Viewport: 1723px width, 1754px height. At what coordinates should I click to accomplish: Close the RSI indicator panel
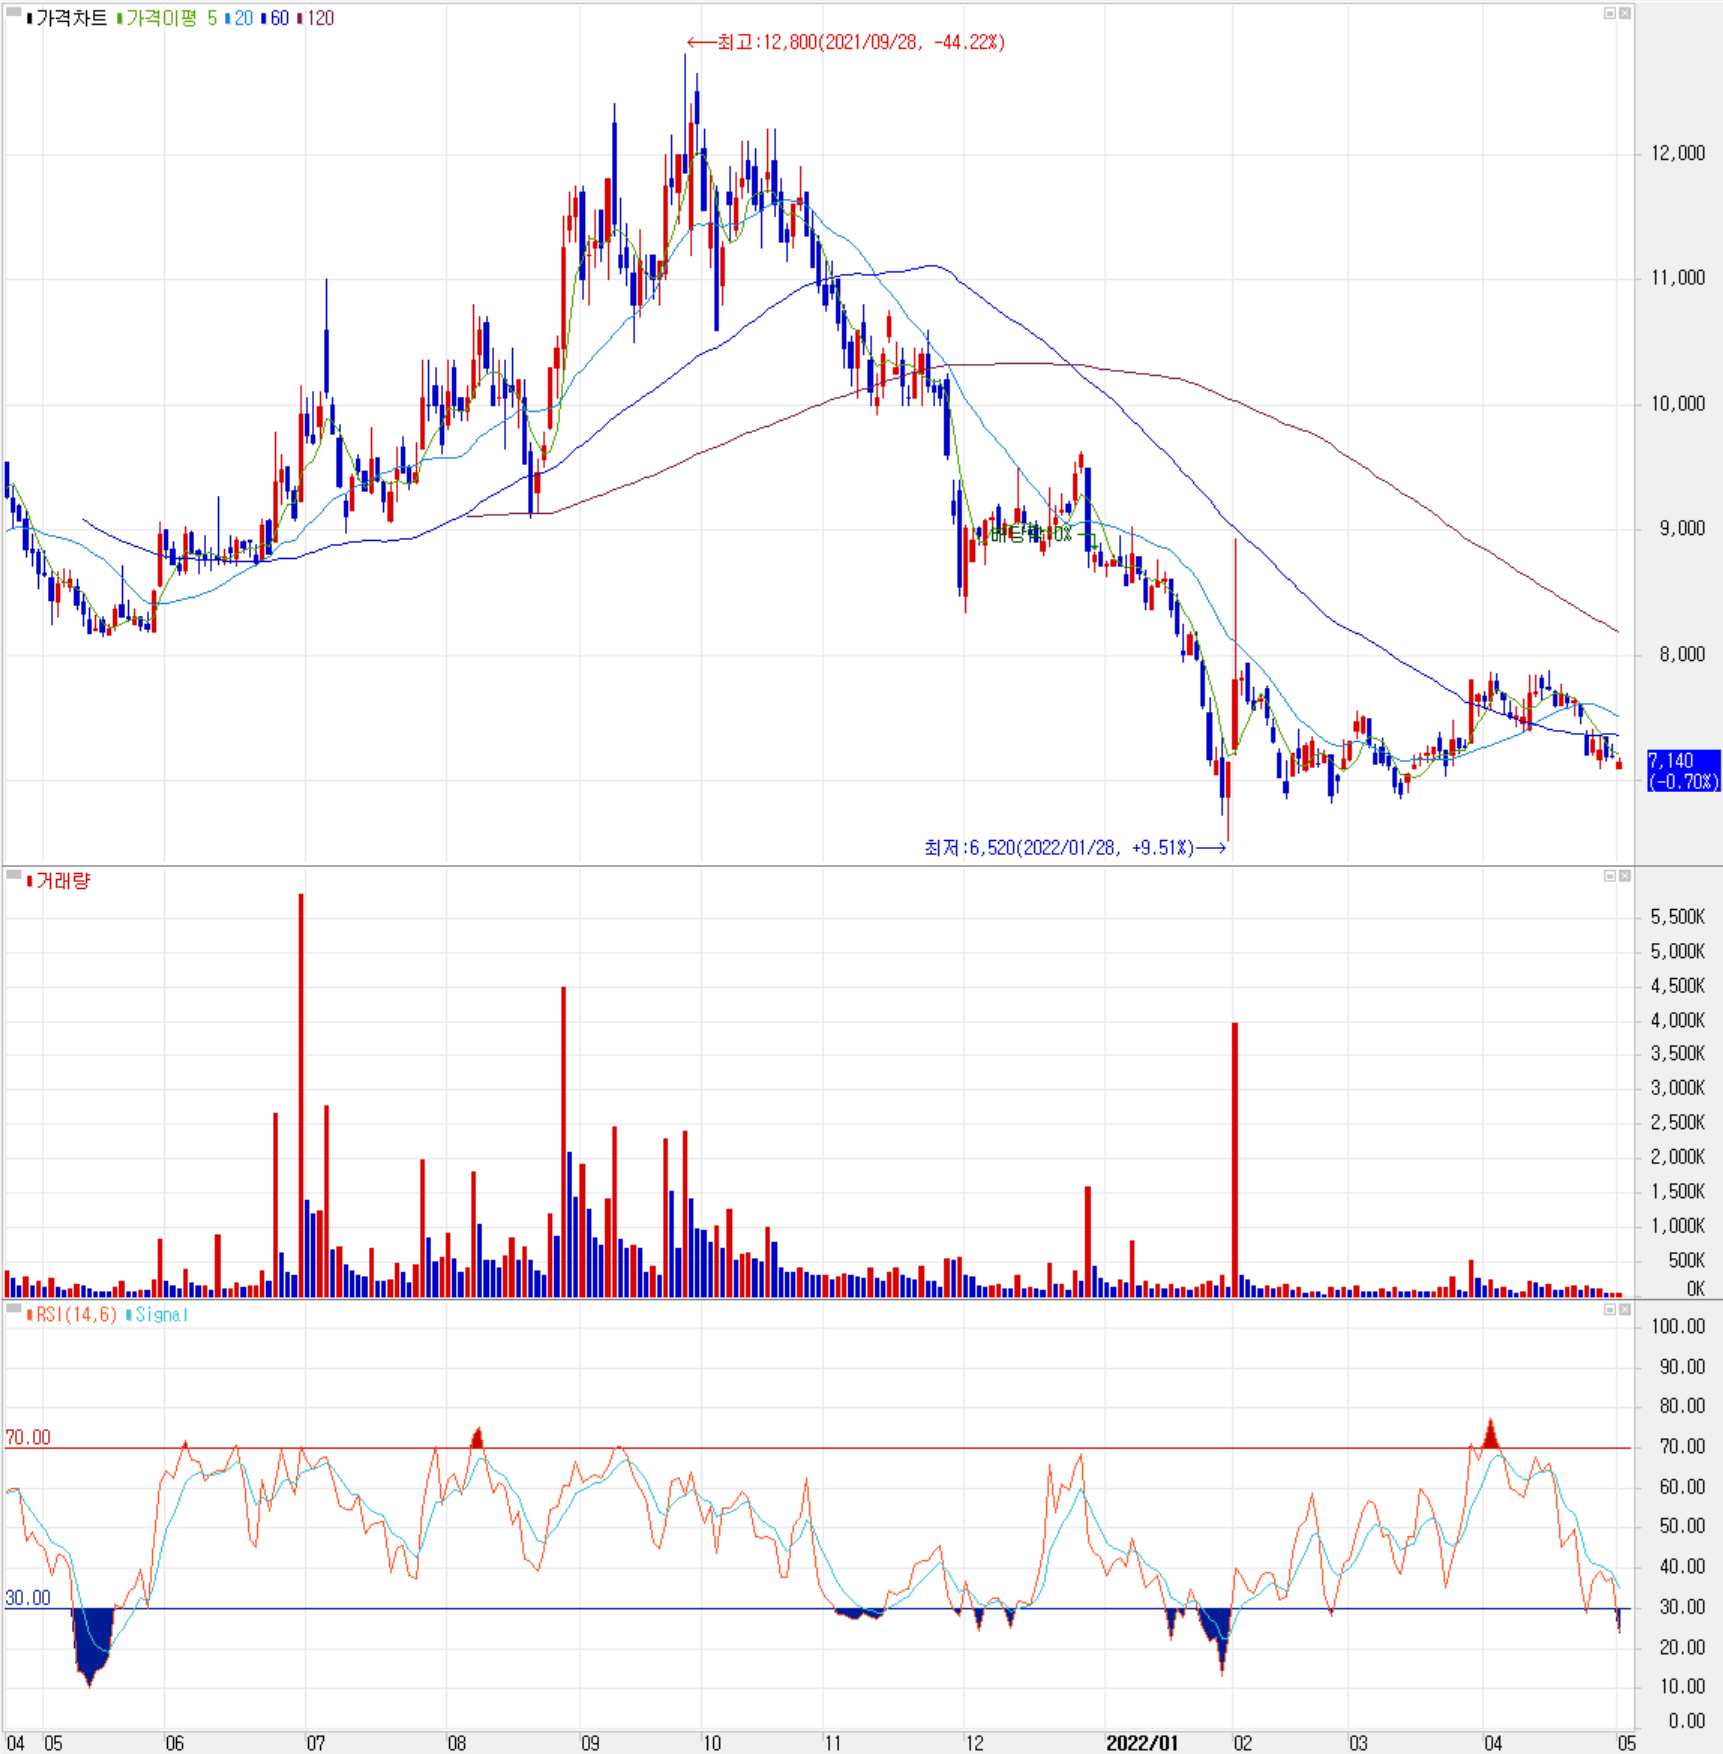point(1625,1309)
